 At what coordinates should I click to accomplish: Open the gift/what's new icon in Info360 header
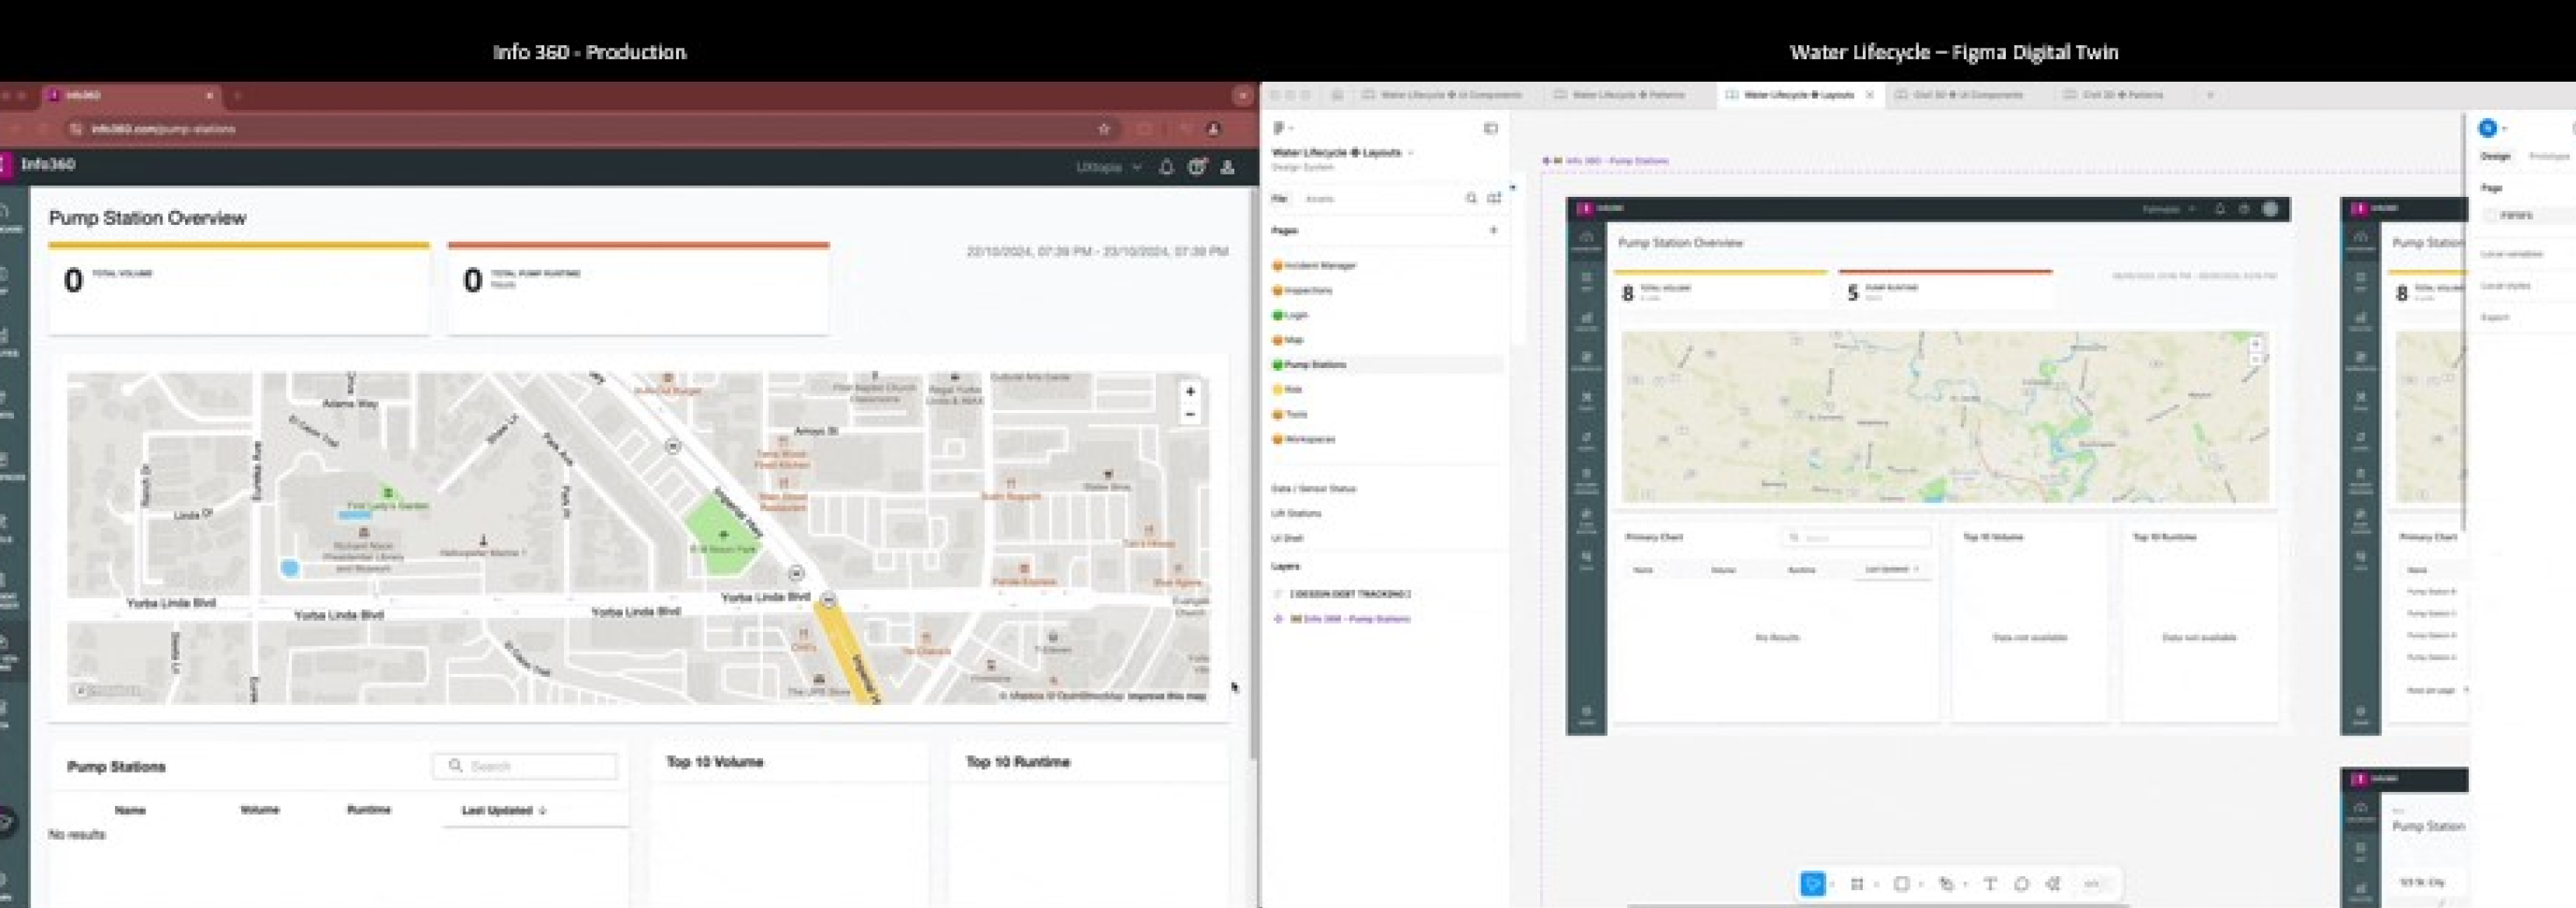coord(1197,167)
